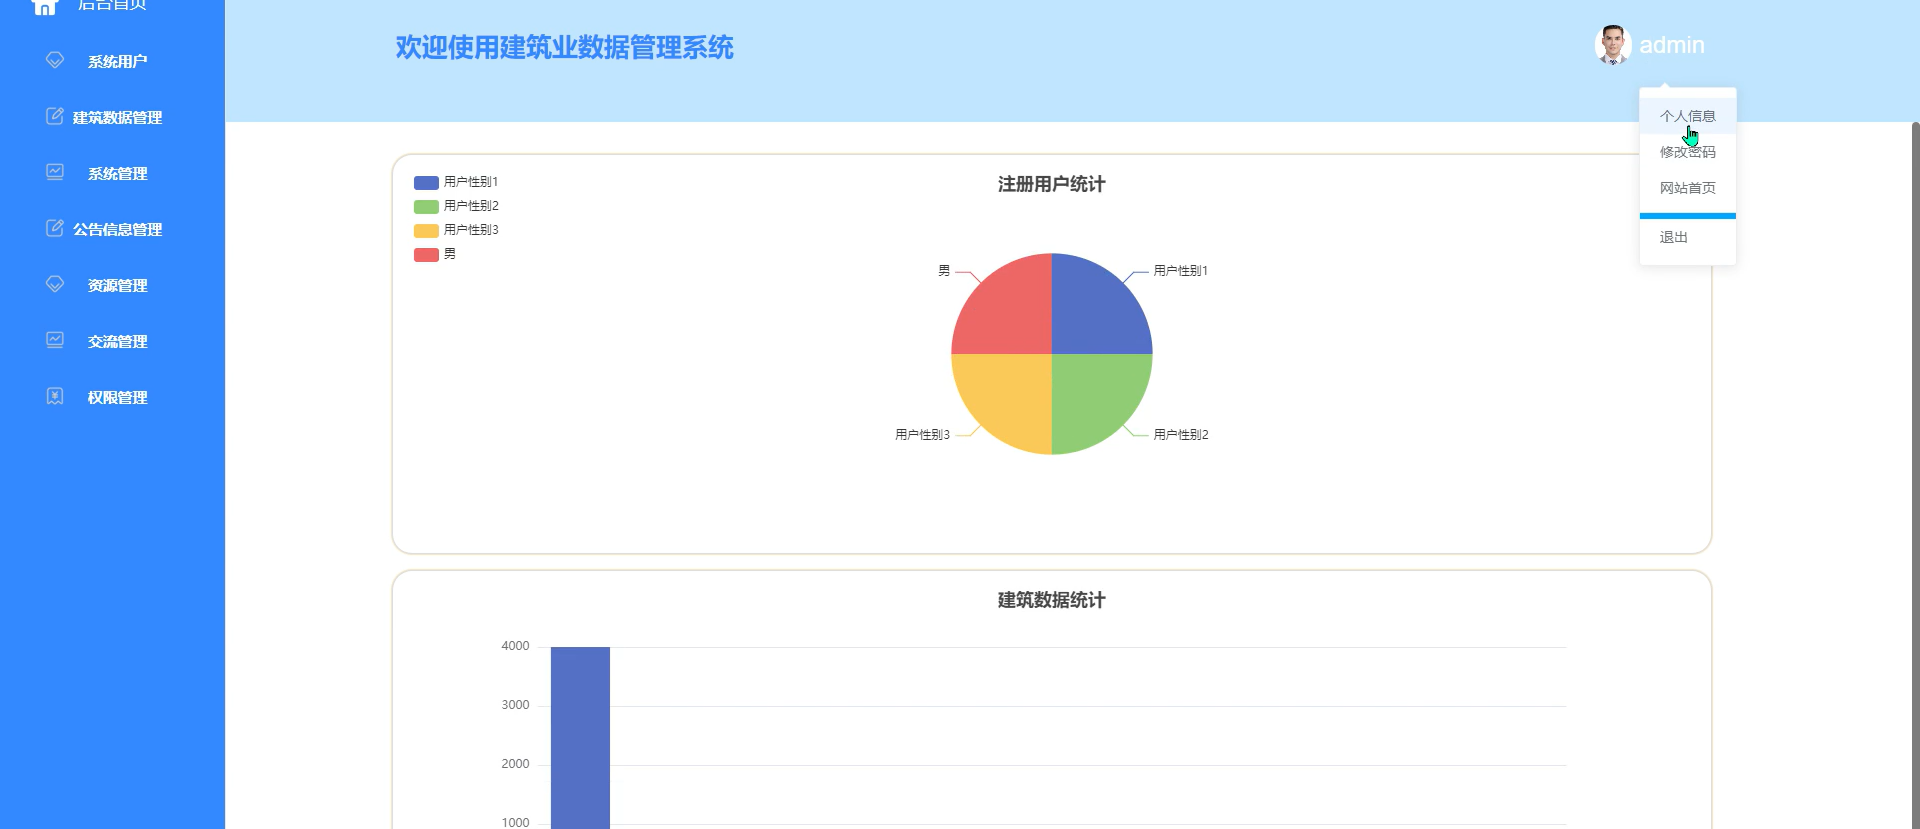Click the 2000 axis value
The image size is (1920, 829).
coord(515,764)
